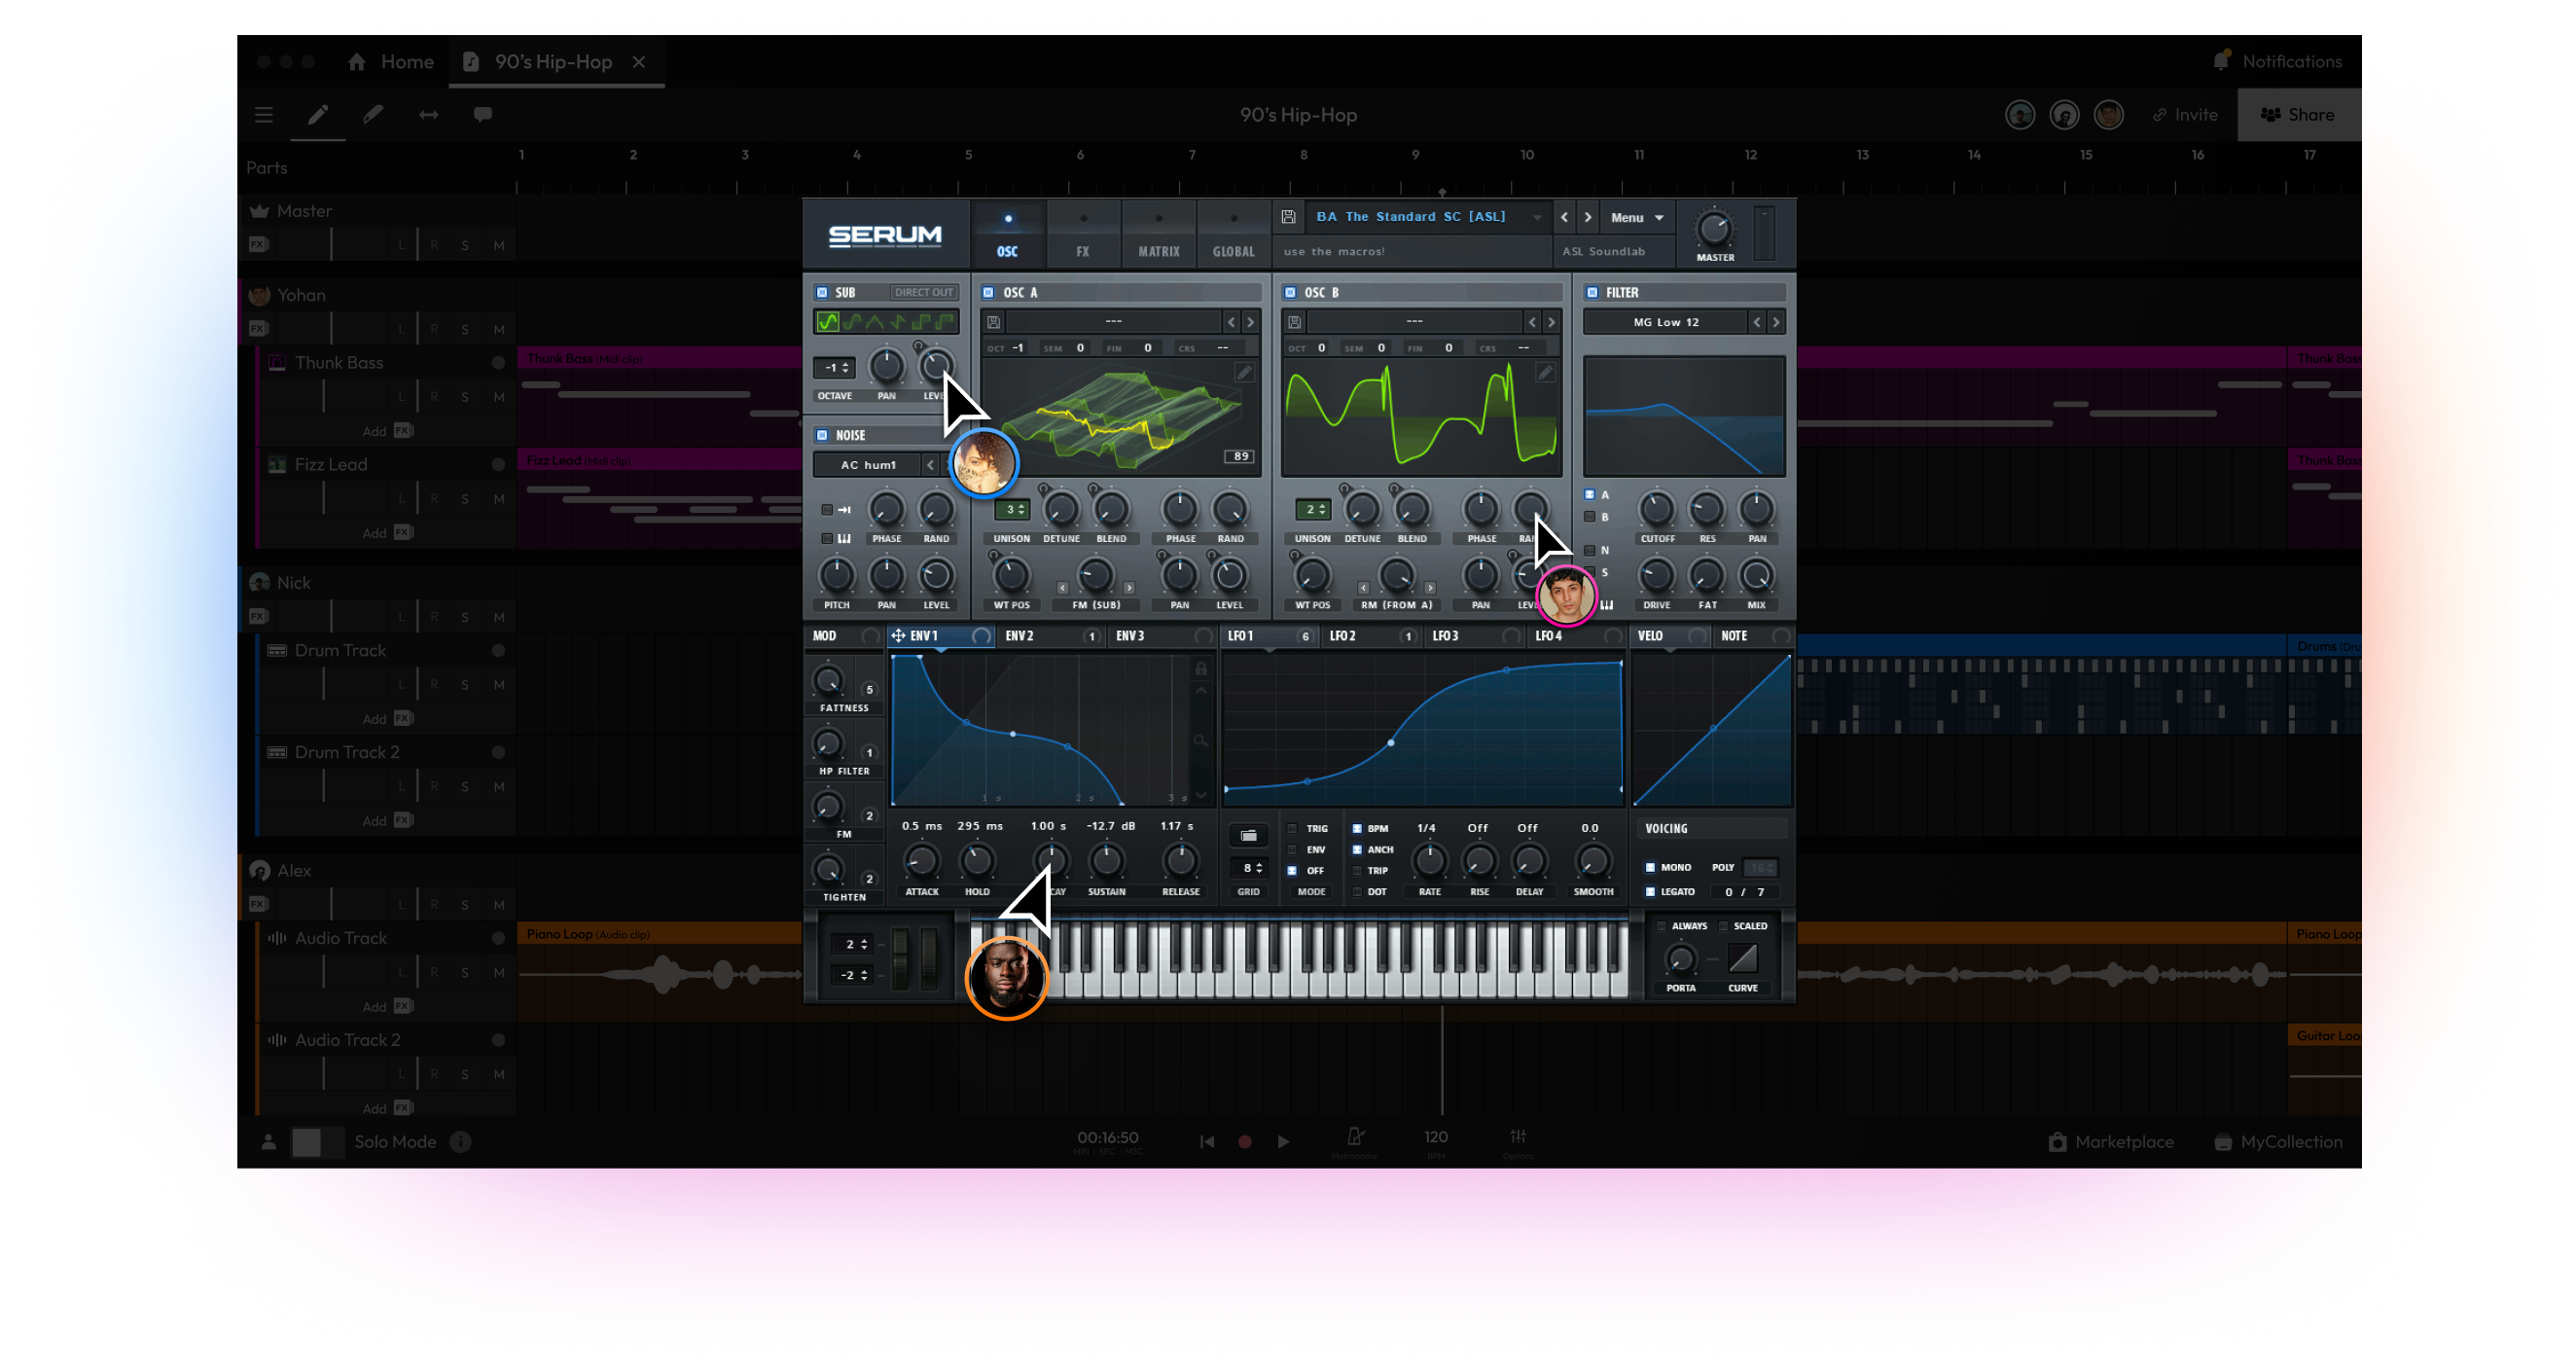Toggle the MONO voicing checkbox
2576x1371 pixels.
[x=1650, y=868]
